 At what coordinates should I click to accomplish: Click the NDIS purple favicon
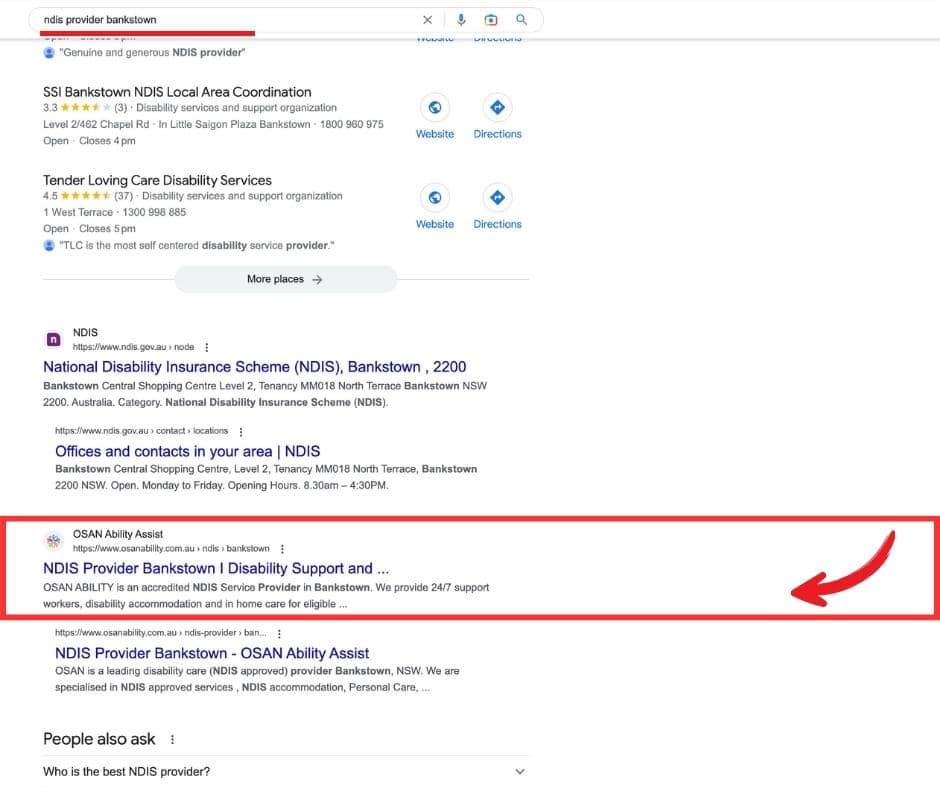pyautogui.click(x=54, y=339)
